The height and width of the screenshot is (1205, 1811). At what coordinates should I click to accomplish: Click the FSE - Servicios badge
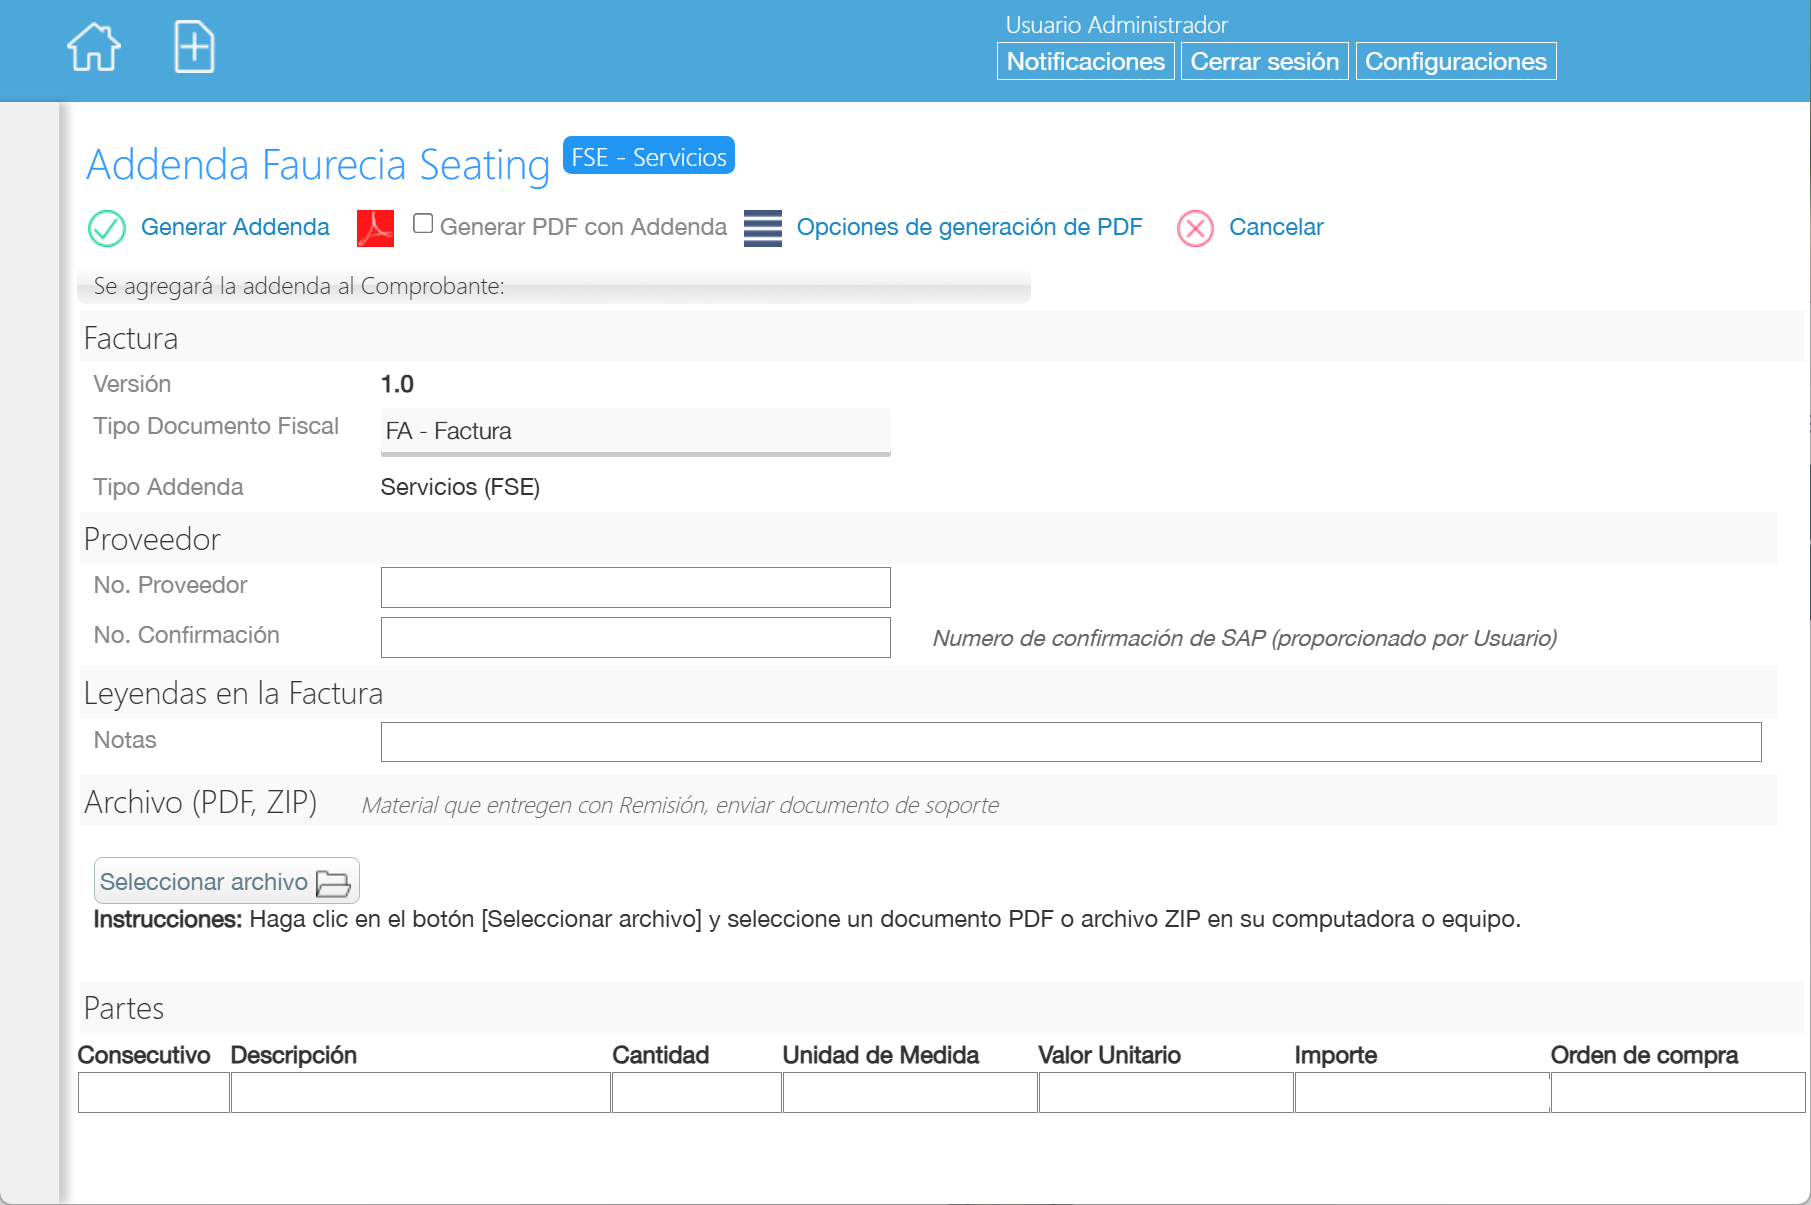(x=648, y=156)
